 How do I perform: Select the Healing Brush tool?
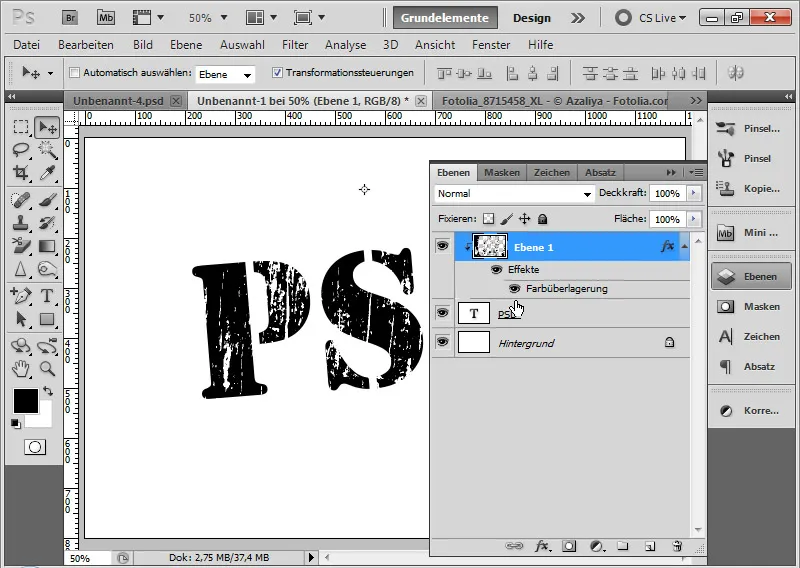click(x=21, y=200)
